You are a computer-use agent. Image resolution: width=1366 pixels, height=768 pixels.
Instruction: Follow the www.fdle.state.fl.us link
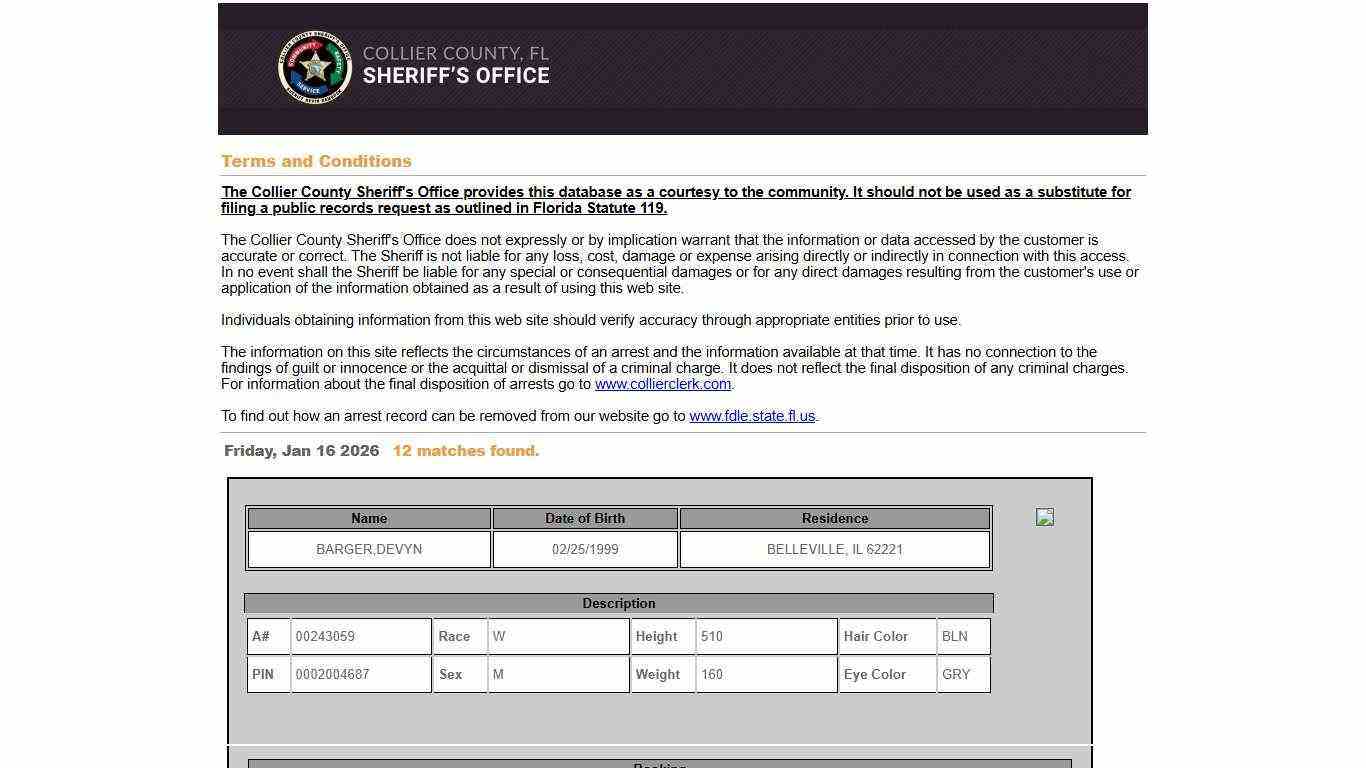click(x=752, y=416)
